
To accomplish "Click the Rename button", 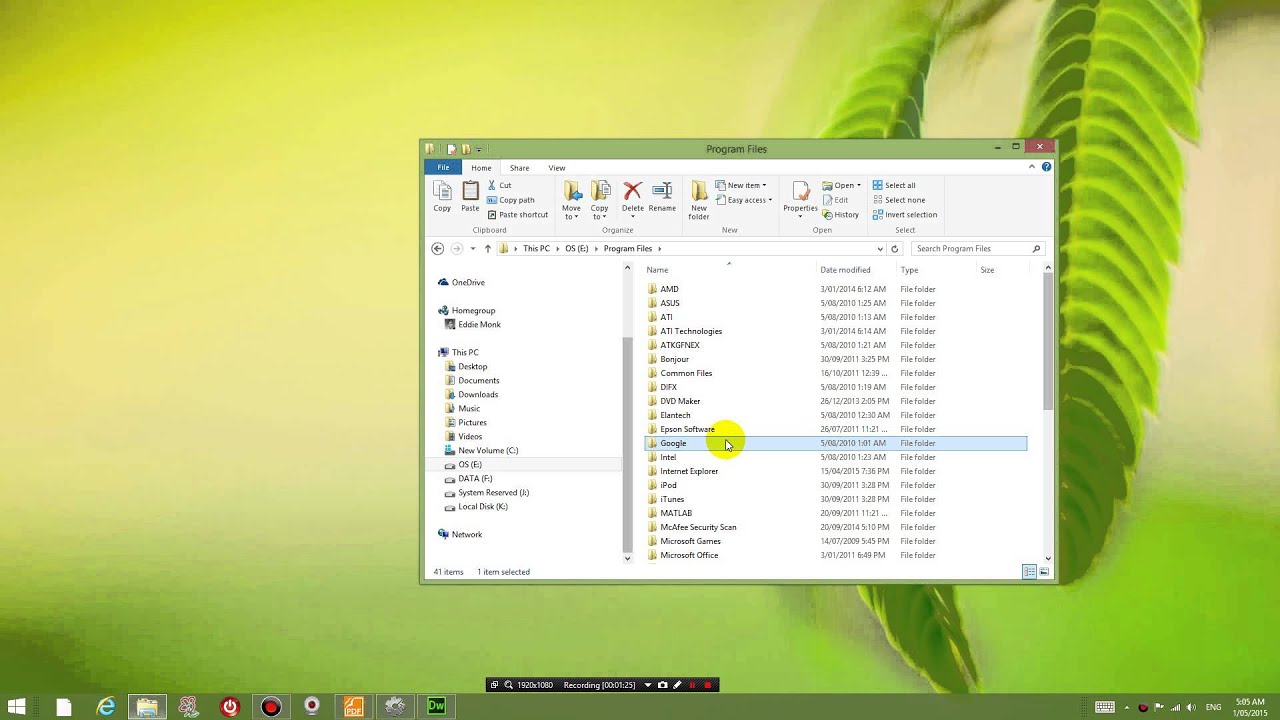I will tap(662, 197).
